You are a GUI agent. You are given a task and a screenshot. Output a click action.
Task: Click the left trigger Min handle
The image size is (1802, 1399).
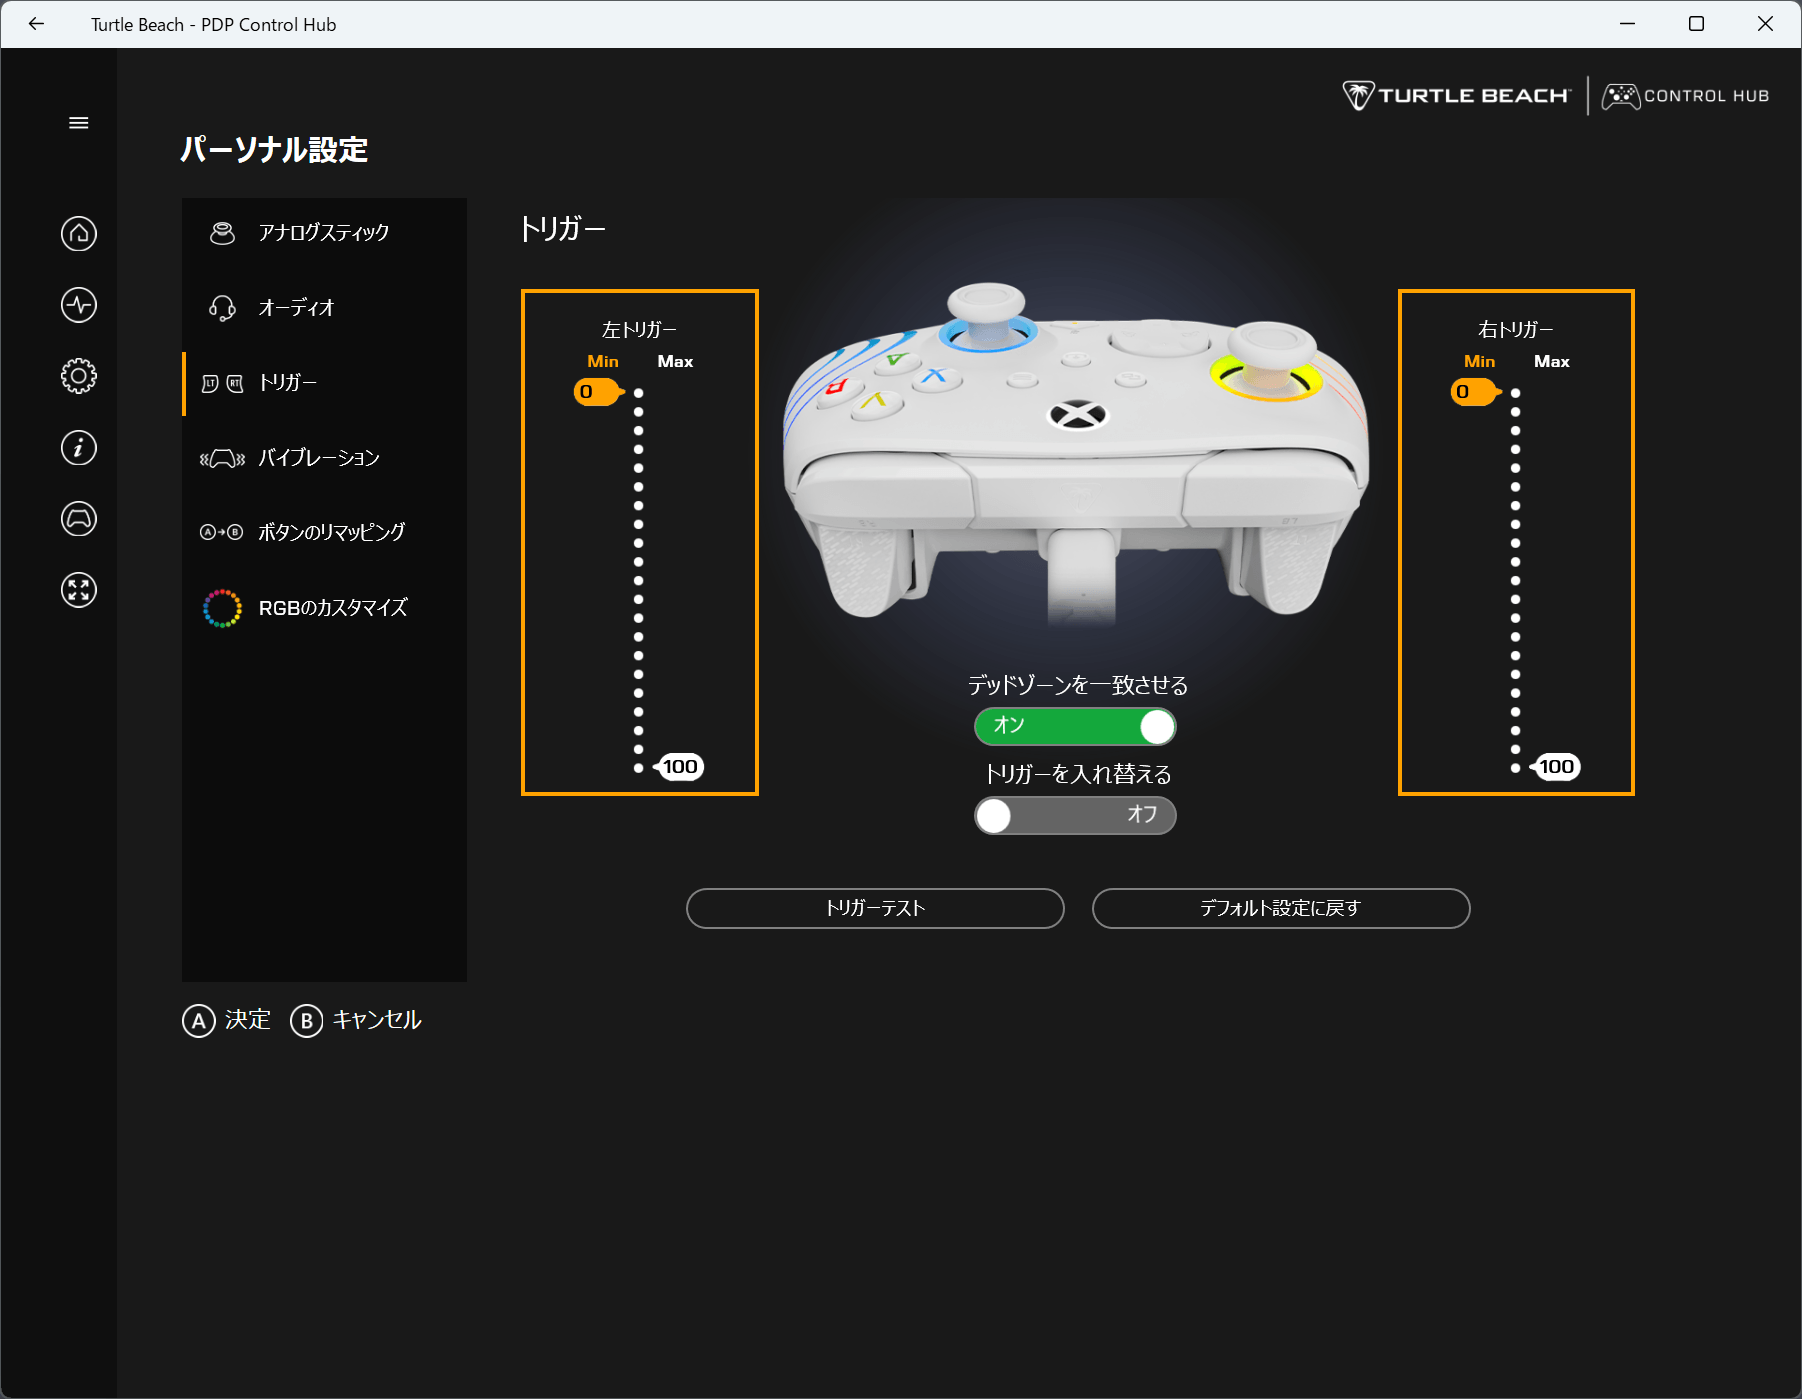596,392
